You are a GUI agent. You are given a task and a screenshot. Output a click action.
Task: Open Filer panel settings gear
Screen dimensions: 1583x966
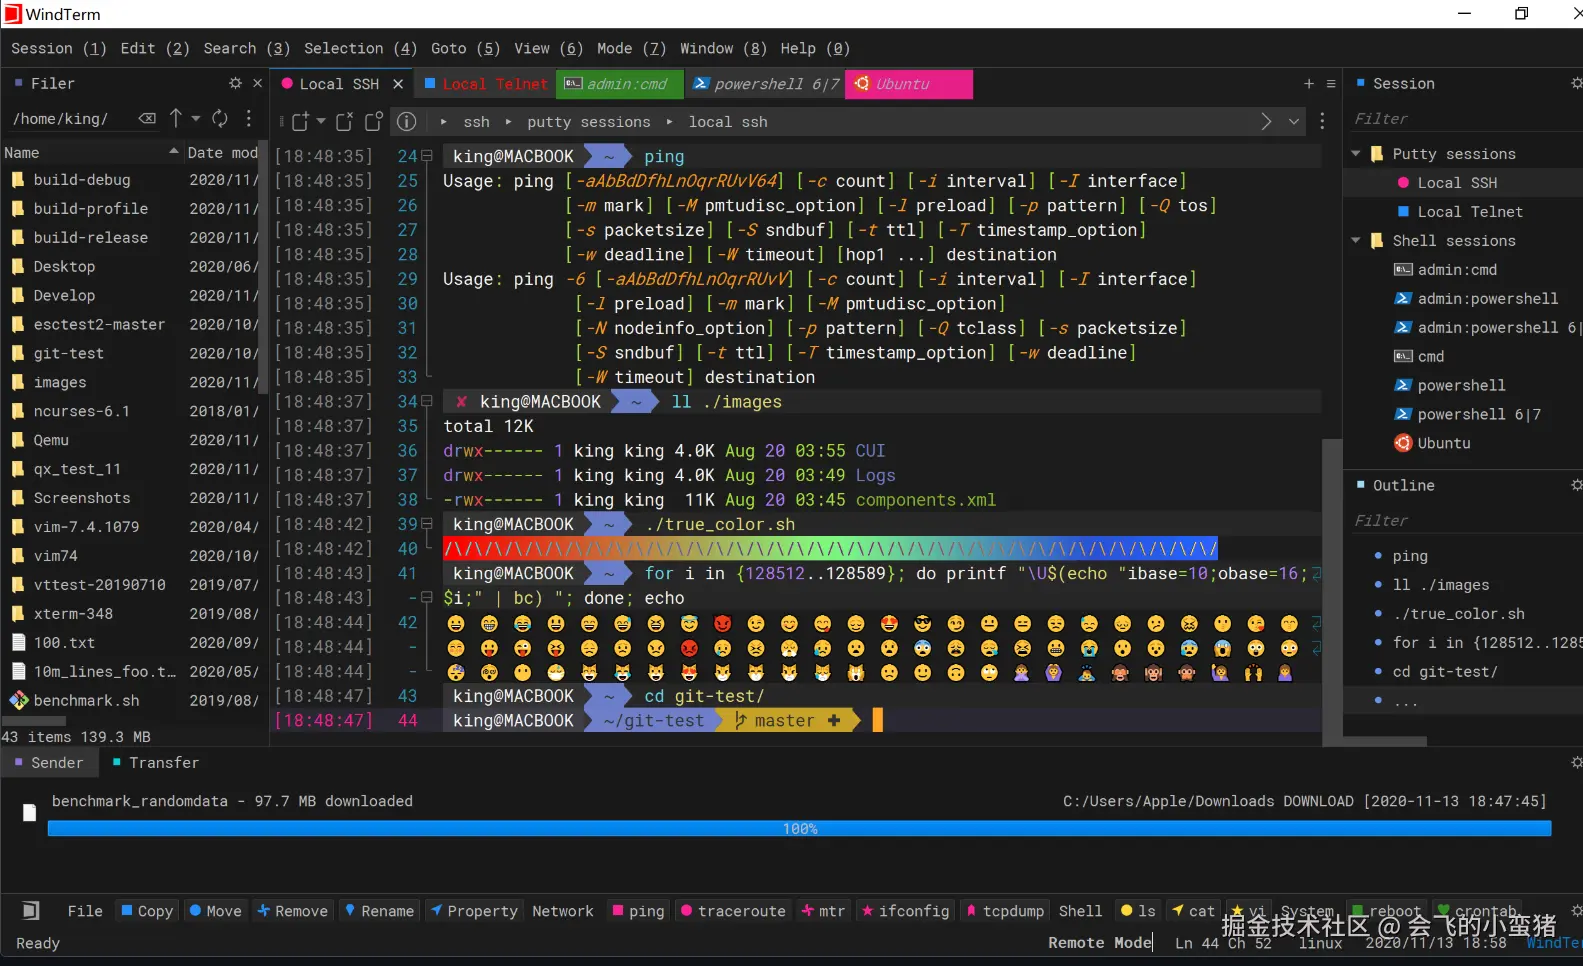coord(235,83)
